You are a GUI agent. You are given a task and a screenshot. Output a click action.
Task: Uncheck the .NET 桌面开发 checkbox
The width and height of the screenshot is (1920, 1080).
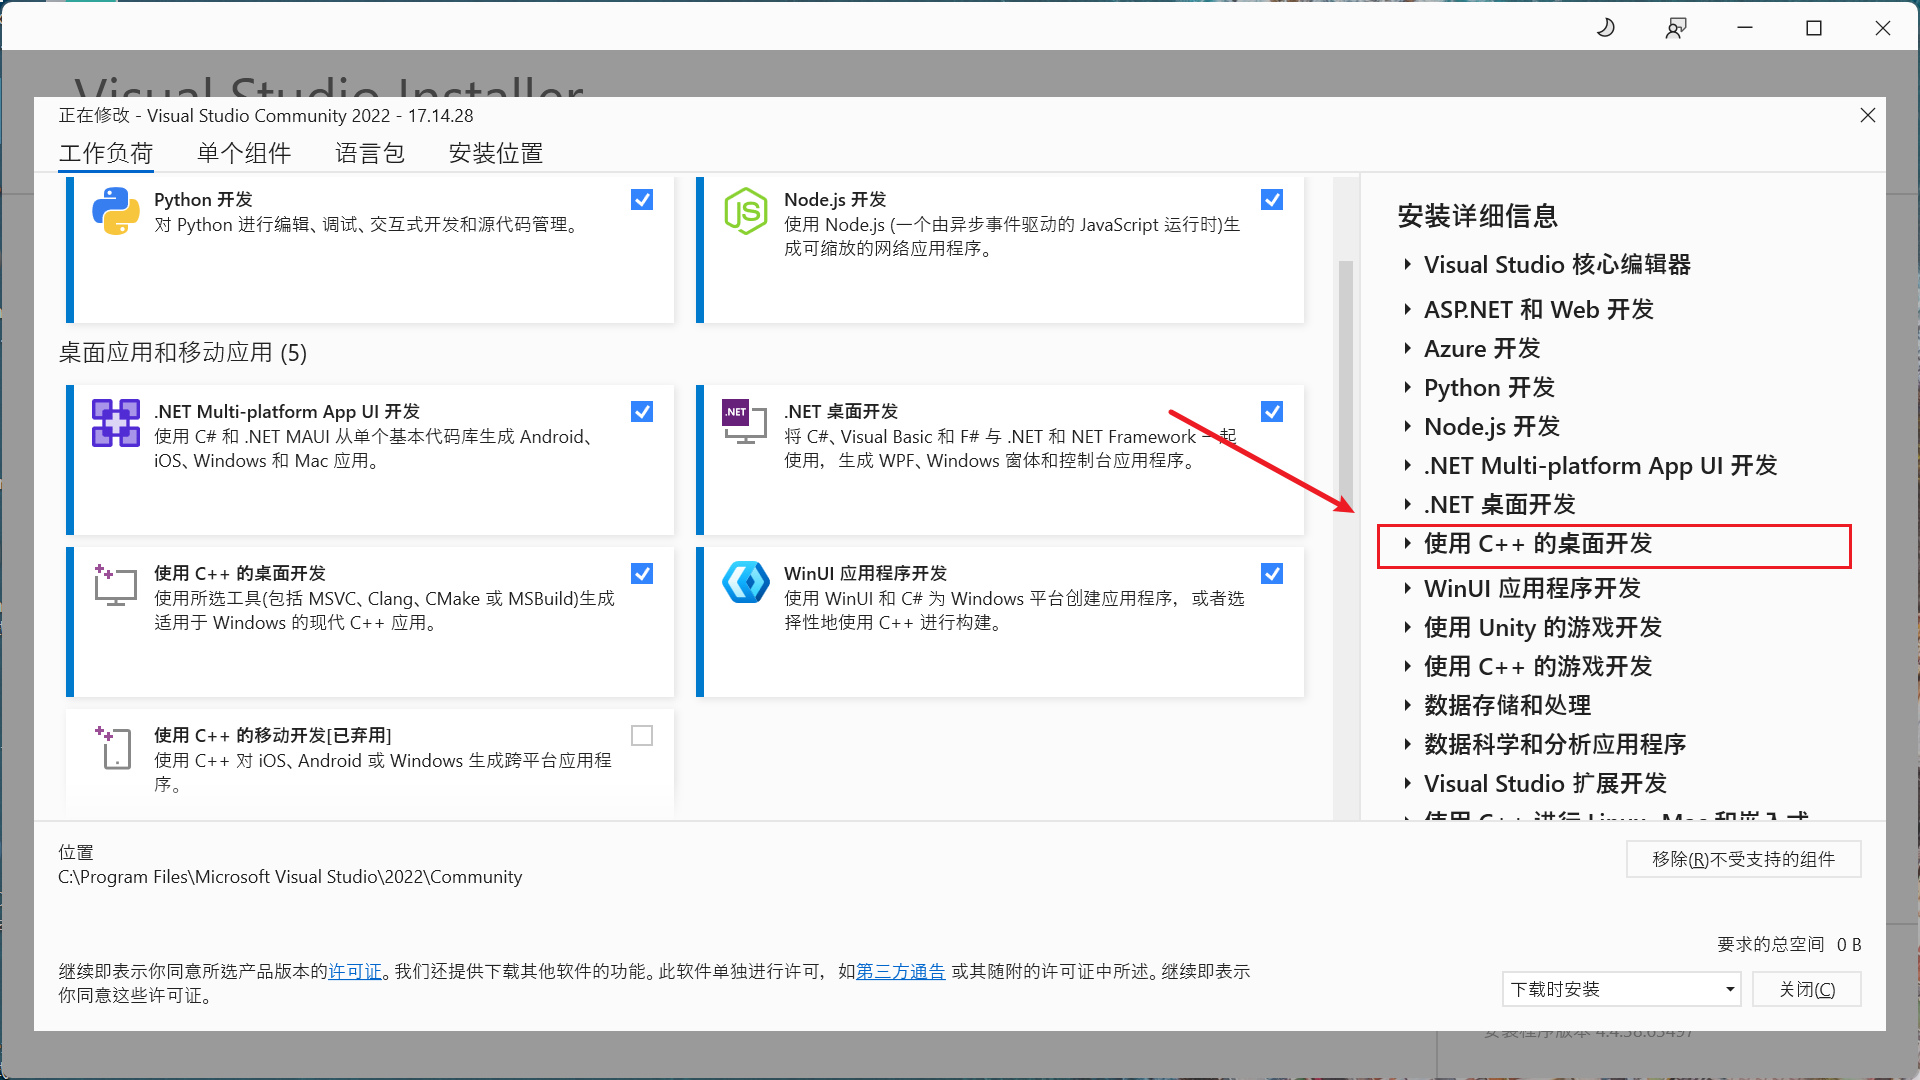click(x=1272, y=412)
